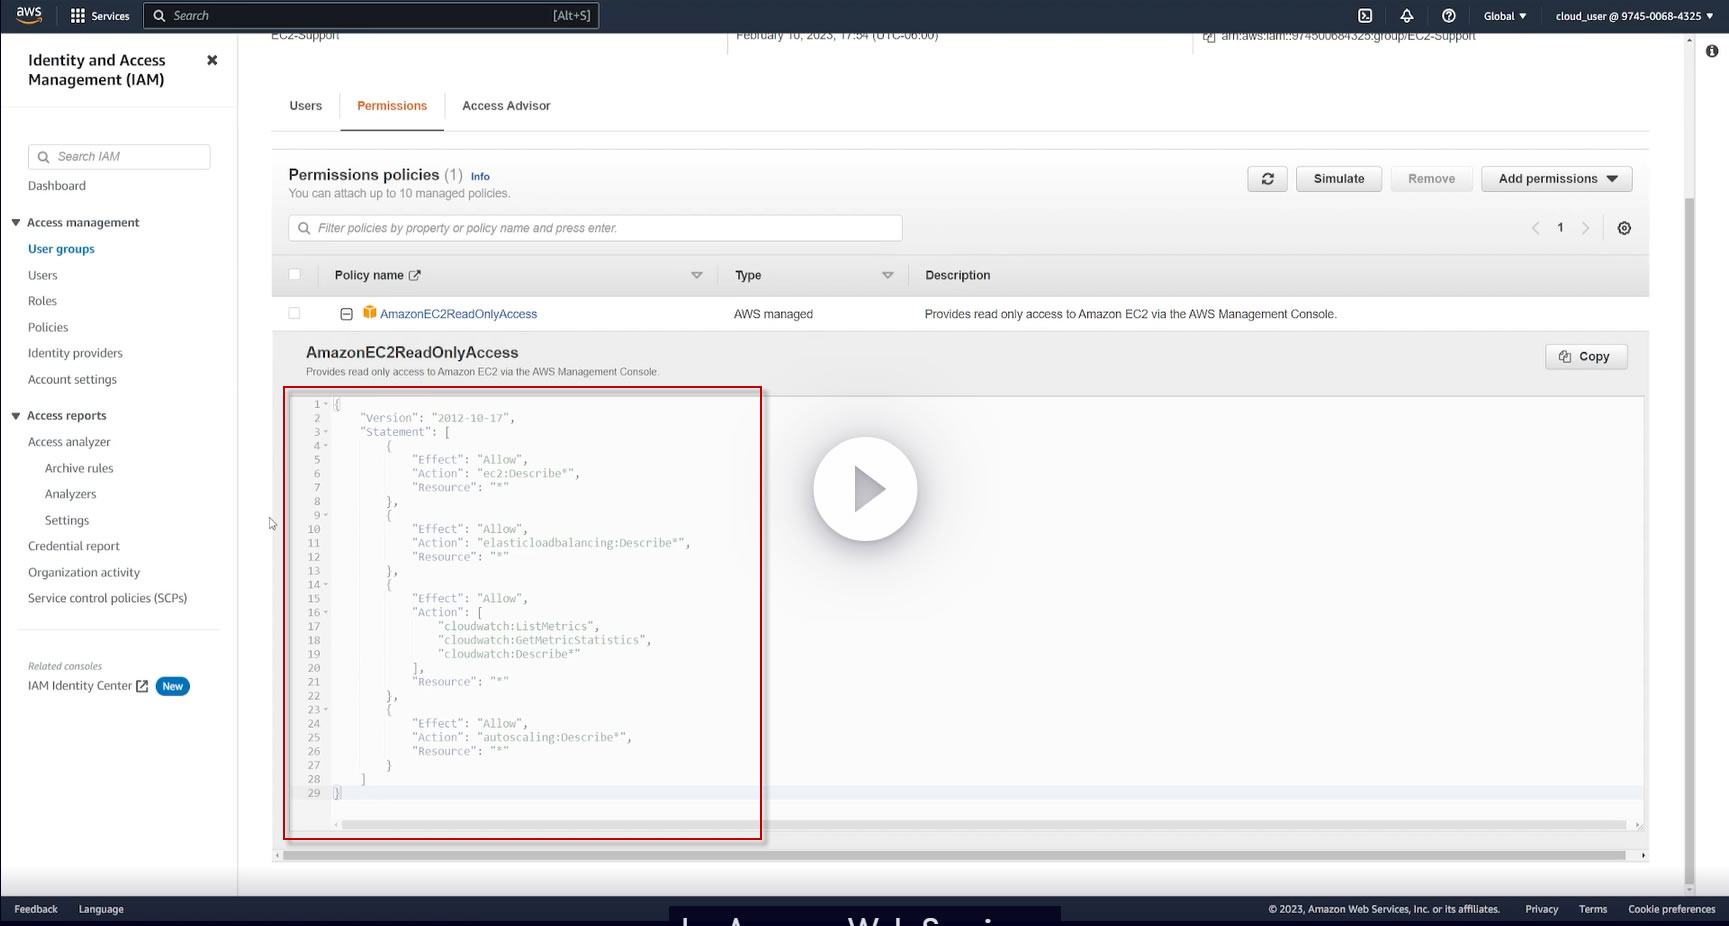
Task: Click the page info icon at right edge
Action: pos(1711,51)
